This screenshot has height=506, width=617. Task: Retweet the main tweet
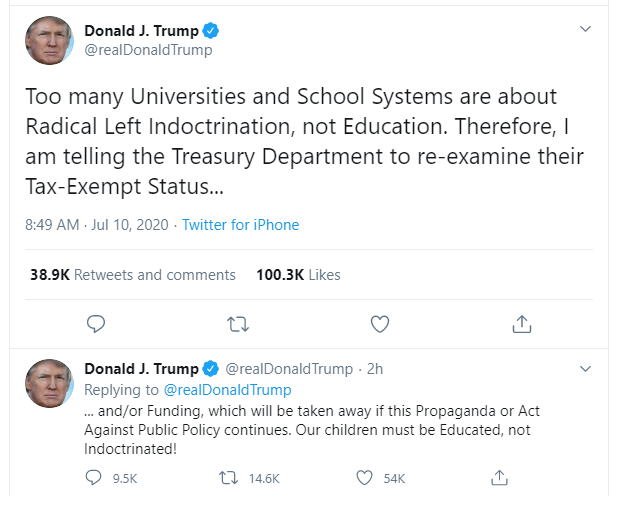237,324
